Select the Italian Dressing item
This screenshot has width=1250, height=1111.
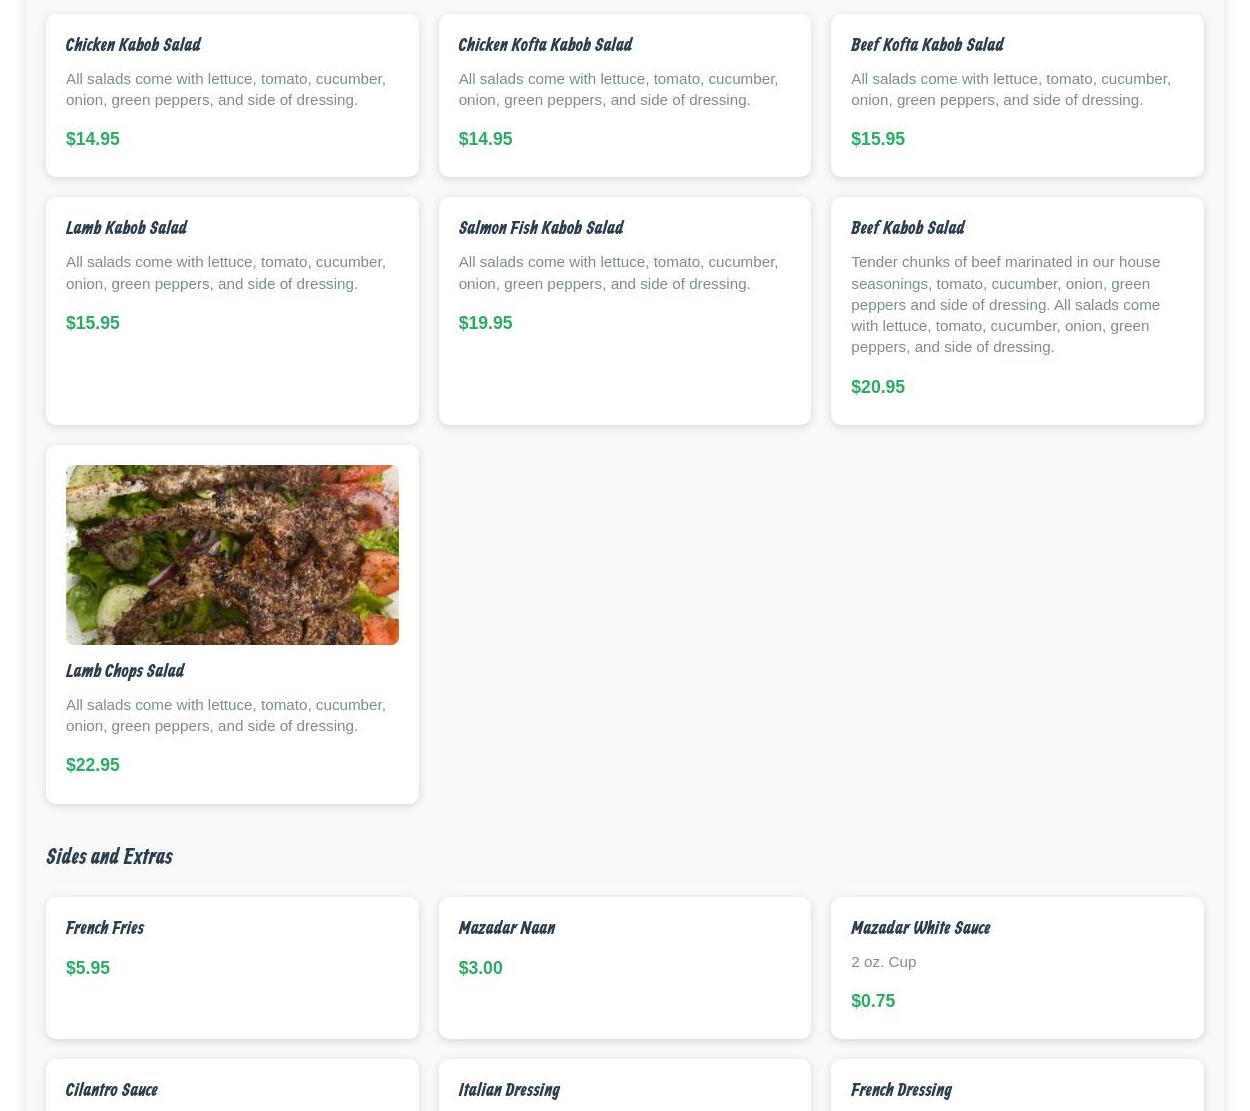(624, 1086)
